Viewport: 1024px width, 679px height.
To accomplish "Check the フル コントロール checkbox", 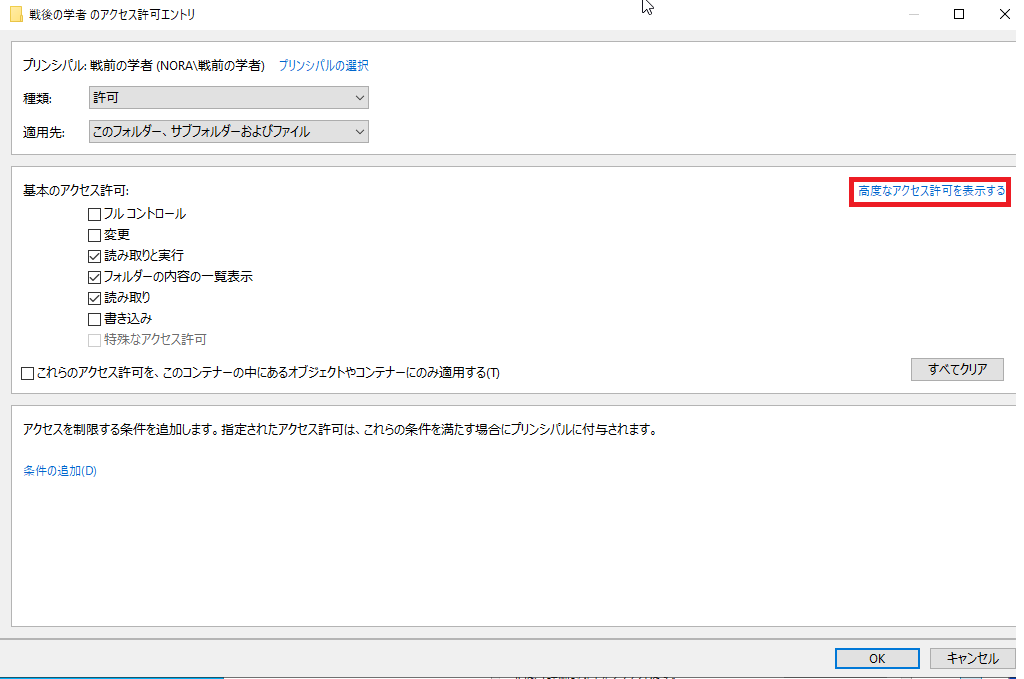I will tap(94, 214).
